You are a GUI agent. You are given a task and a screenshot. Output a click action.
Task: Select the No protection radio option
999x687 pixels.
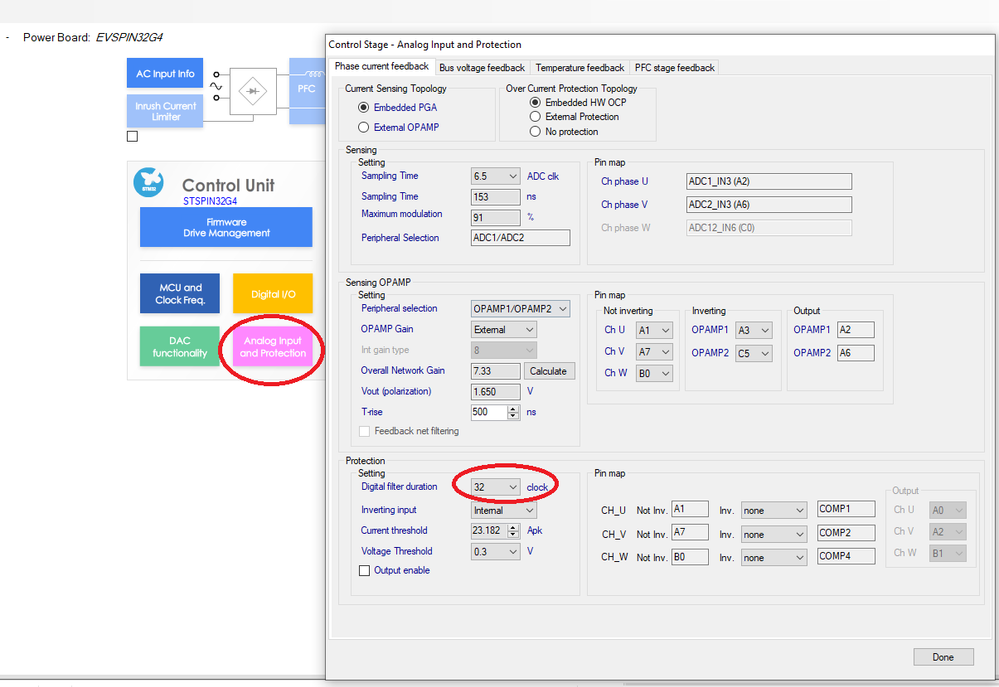[x=535, y=131]
